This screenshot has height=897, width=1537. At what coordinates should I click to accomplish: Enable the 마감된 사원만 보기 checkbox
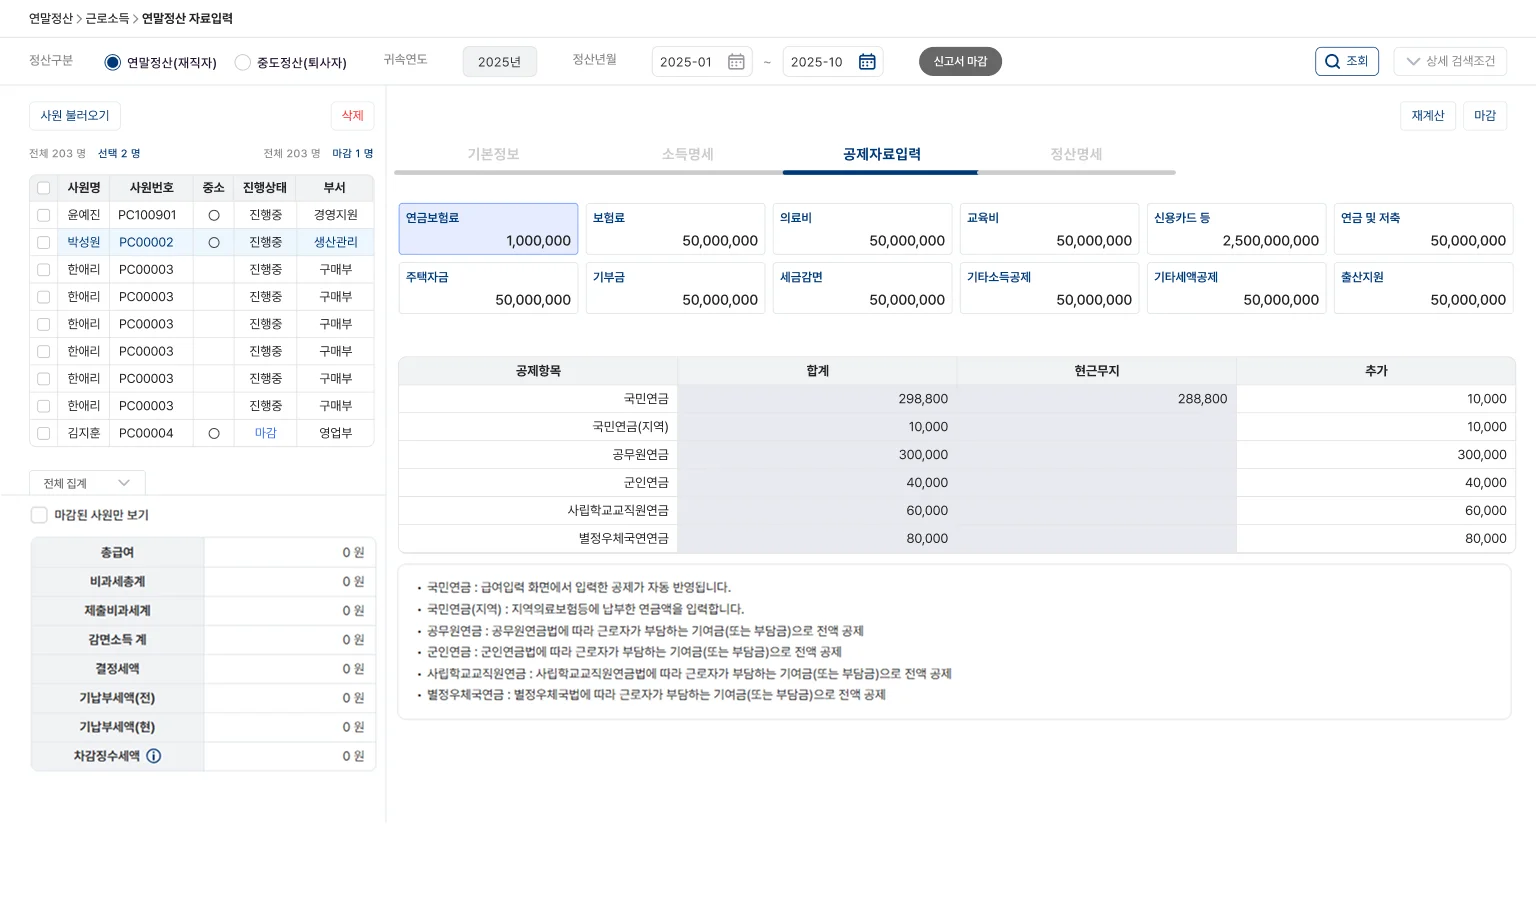[x=39, y=515]
